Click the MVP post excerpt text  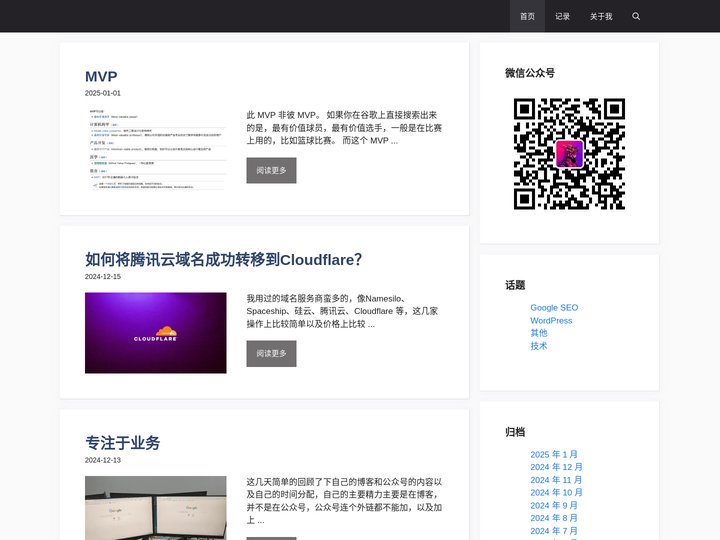tap(344, 128)
